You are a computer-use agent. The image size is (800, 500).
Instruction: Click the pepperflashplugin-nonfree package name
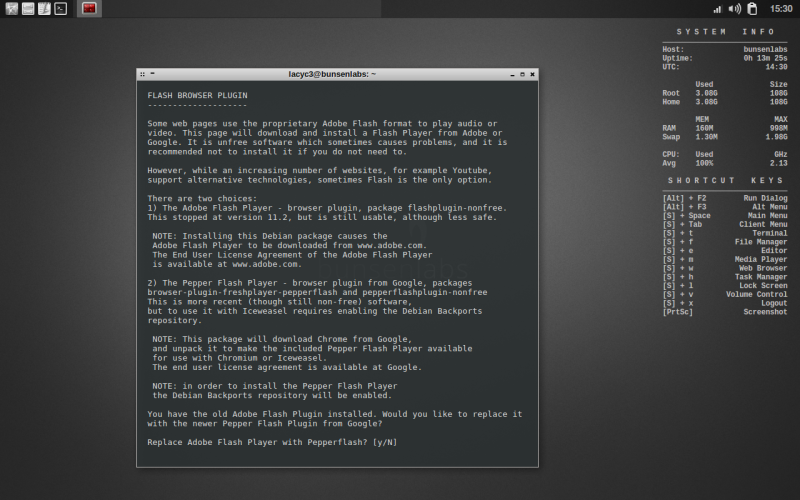425,292
